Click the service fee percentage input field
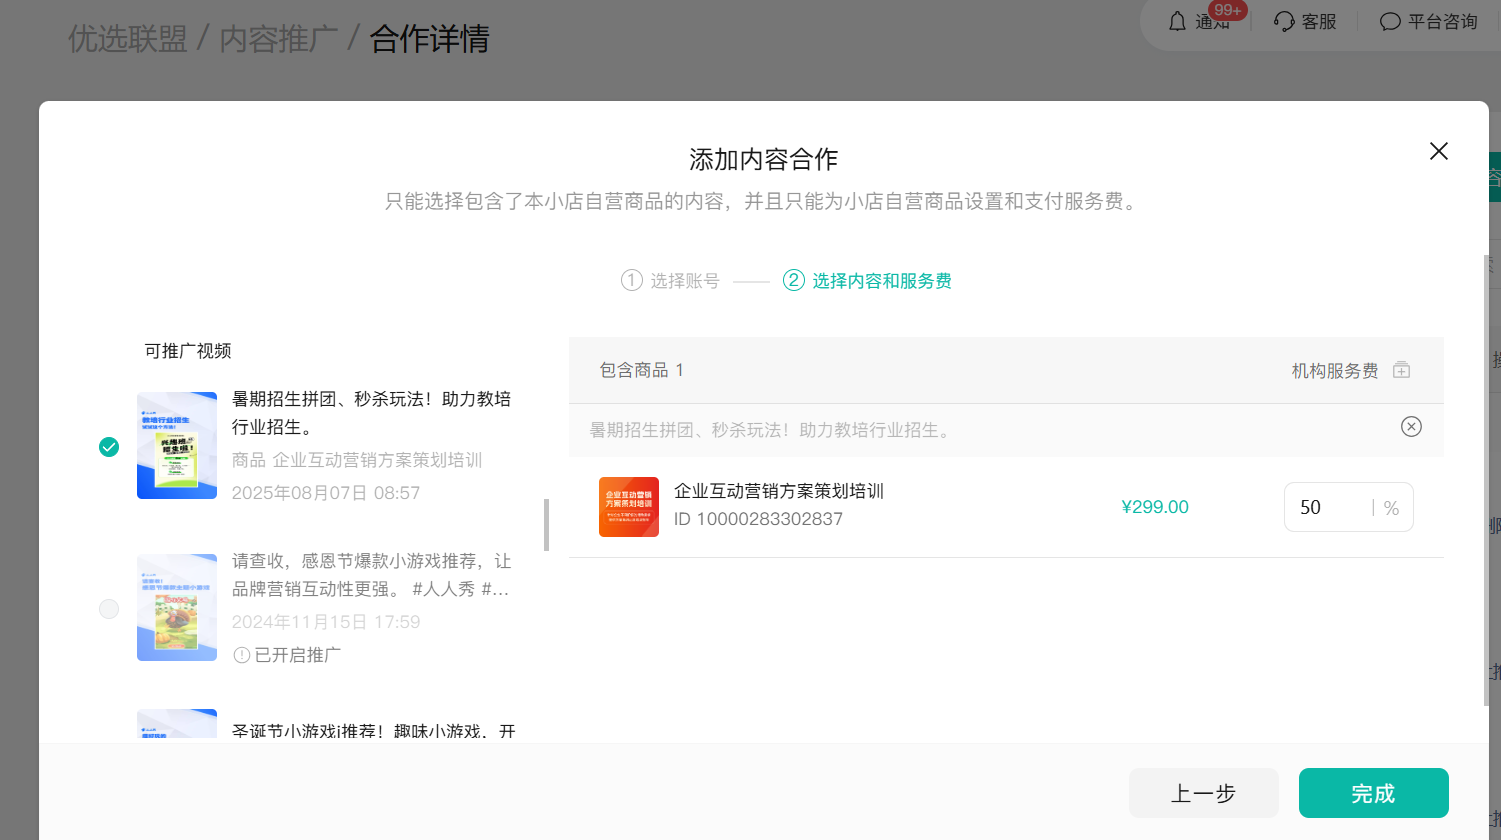This screenshot has width=1501, height=840. [1330, 507]
